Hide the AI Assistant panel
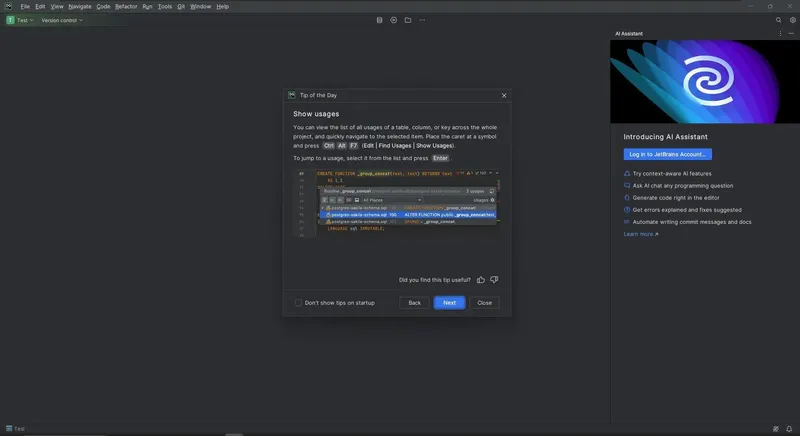This screenshot has height=436, width=800. click(x=791, y=34)
